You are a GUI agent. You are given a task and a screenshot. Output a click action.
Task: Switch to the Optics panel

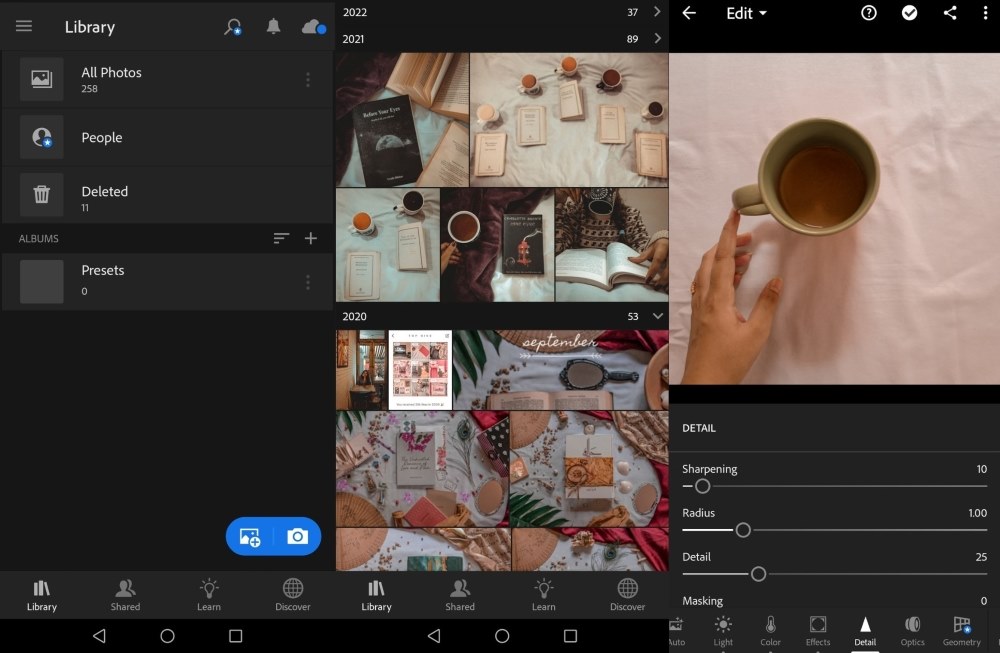click(912, 630)
